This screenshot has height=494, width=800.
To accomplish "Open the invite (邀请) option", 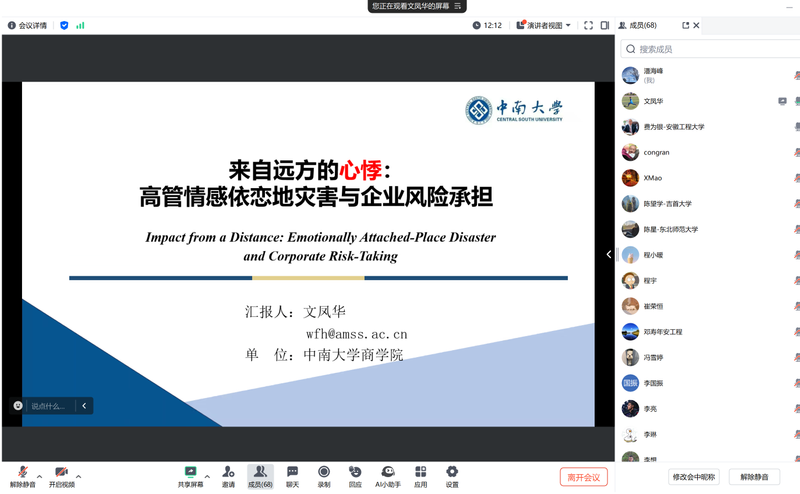I will [x=228, y=474].
